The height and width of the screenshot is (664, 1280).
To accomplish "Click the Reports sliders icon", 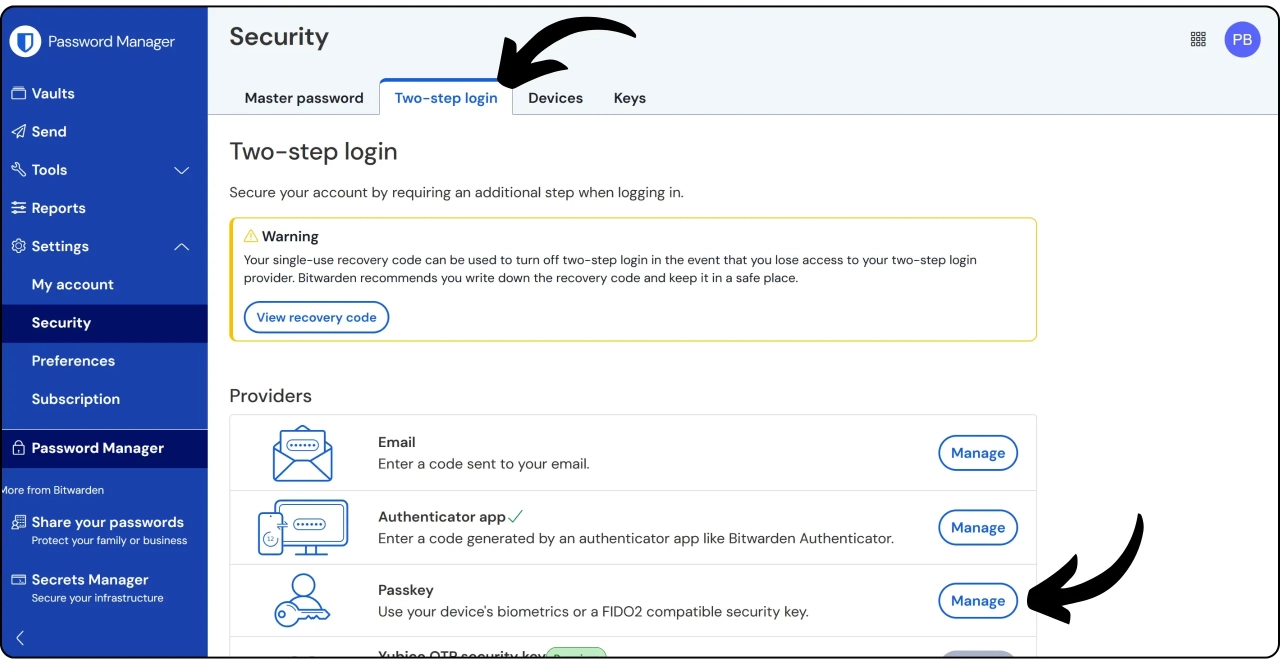I will (x=18, y=208).
